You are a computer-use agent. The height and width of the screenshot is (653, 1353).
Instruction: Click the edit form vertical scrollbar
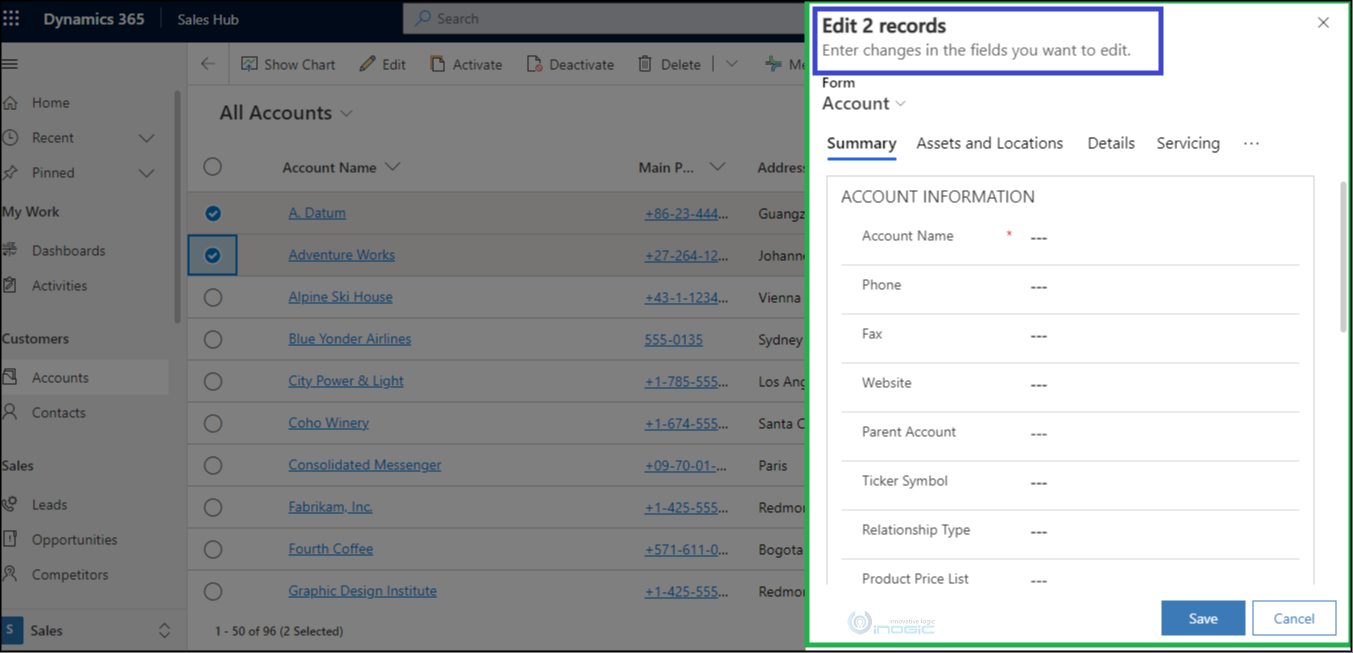click(x=1343, y=256)
